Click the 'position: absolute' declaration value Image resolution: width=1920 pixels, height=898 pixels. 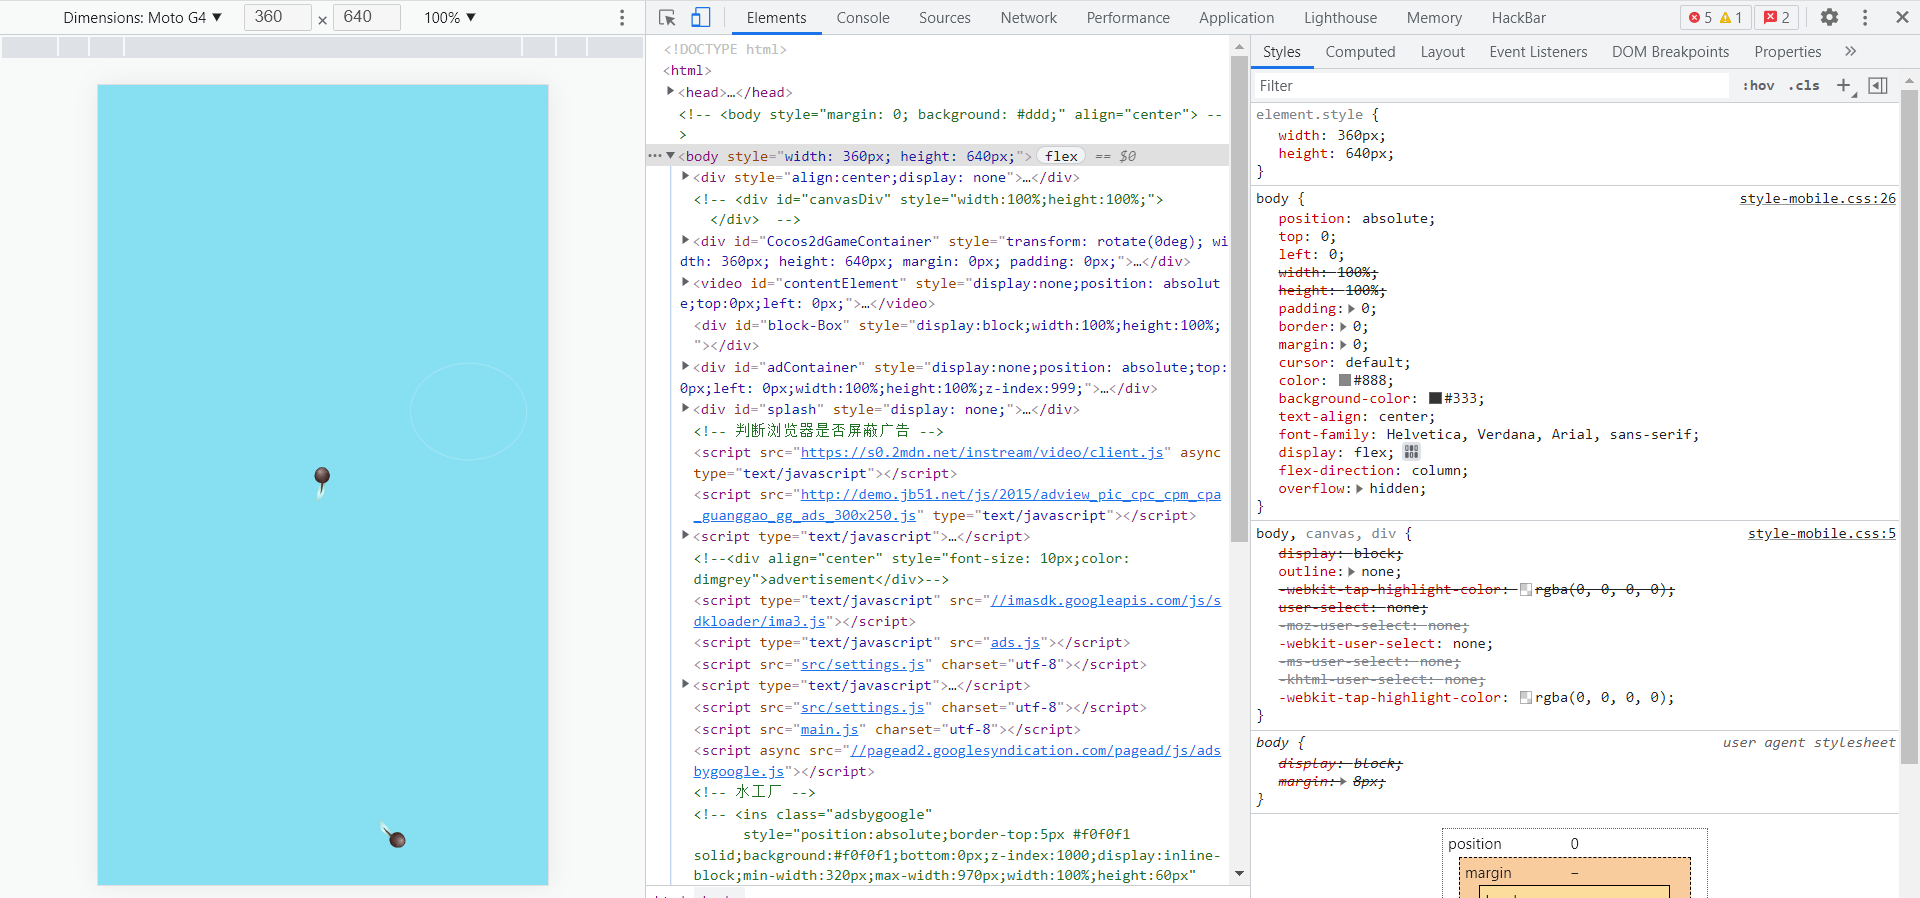[x=1397, y=219]
